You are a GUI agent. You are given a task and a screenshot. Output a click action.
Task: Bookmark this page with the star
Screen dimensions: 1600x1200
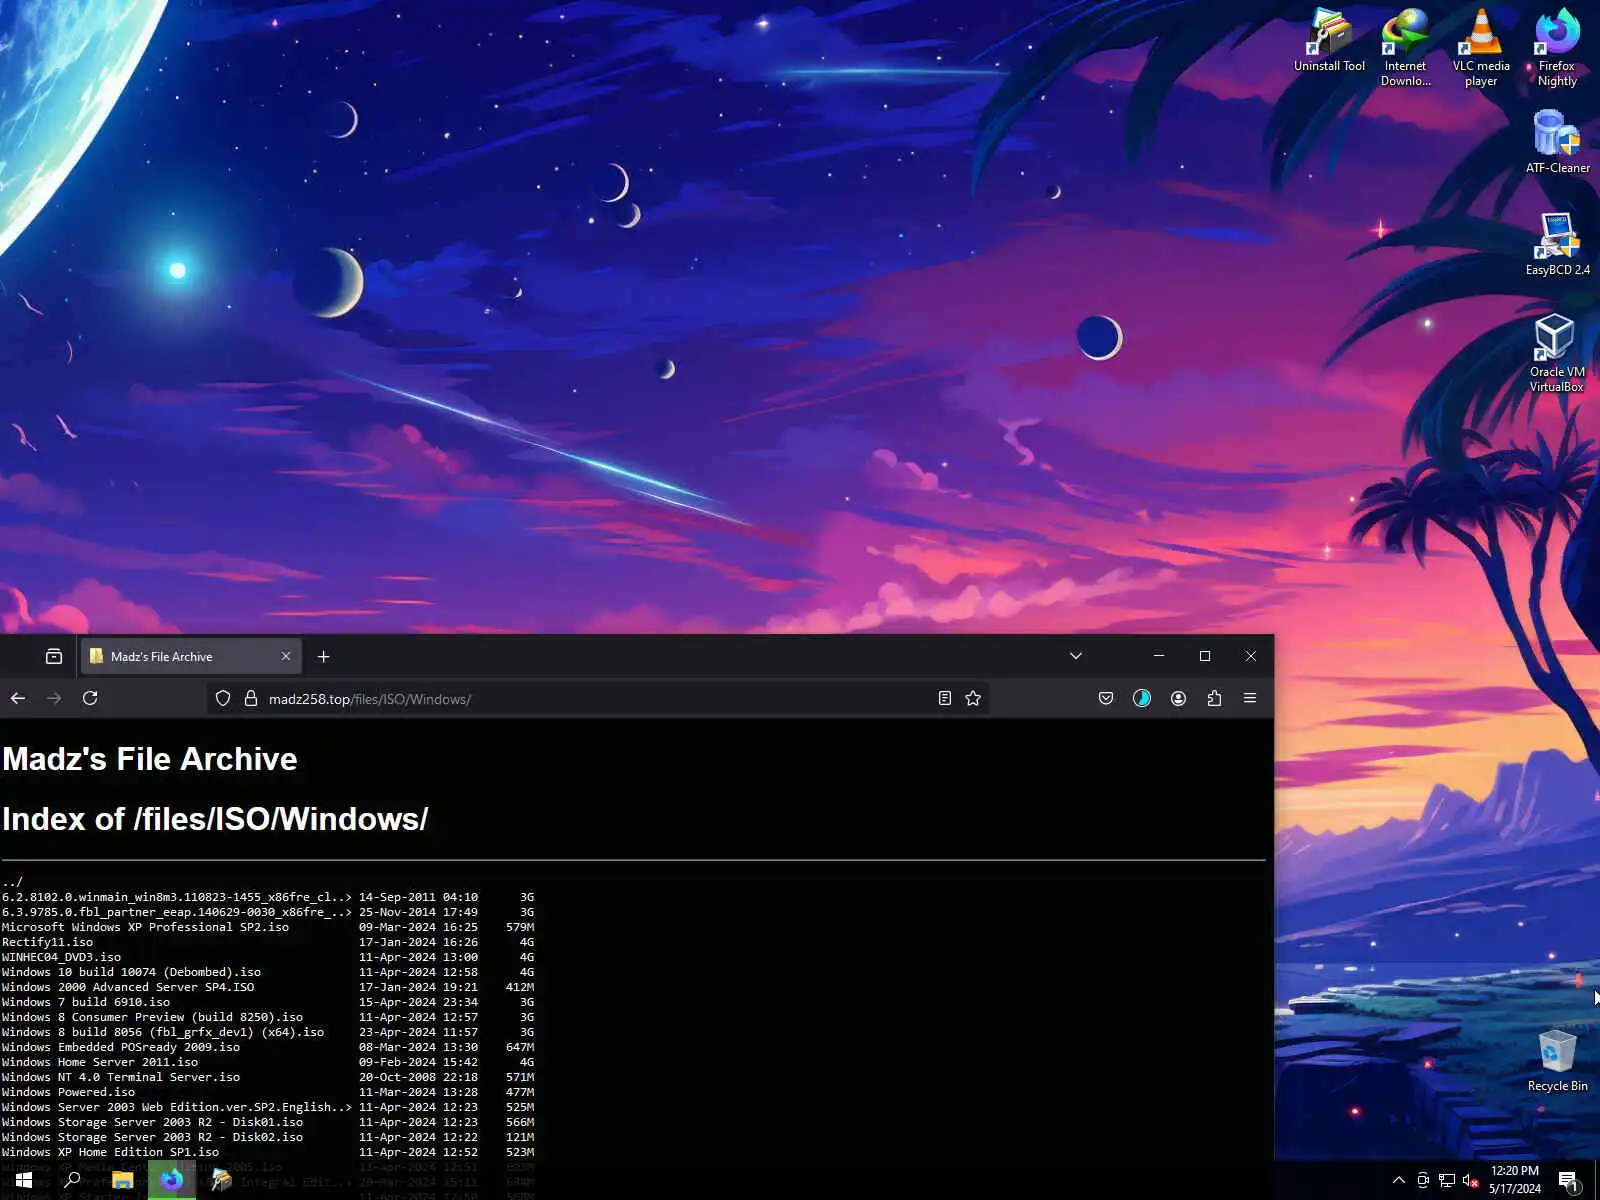[x=973, y=698]
